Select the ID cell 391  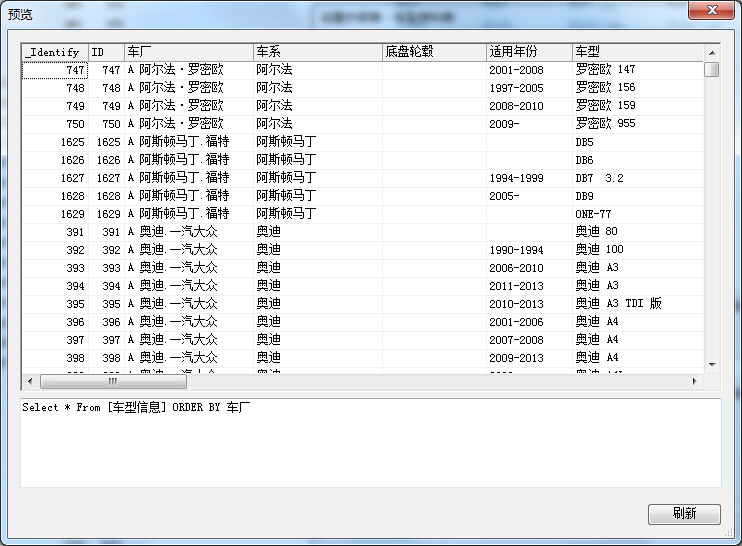(106, 232)
